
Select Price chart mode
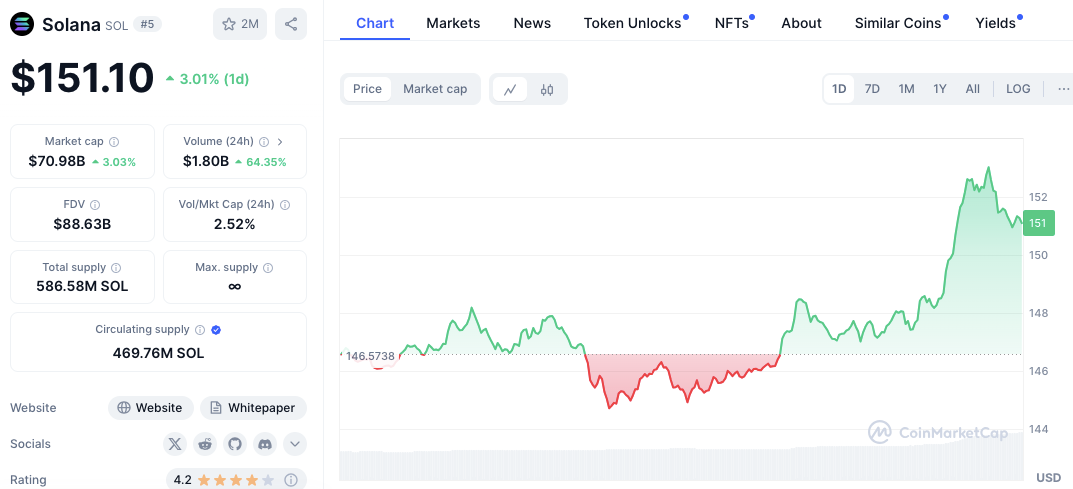coord(367,89)
